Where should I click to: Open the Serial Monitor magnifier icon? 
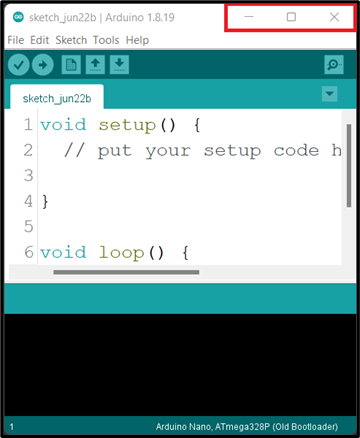(334, 65)
